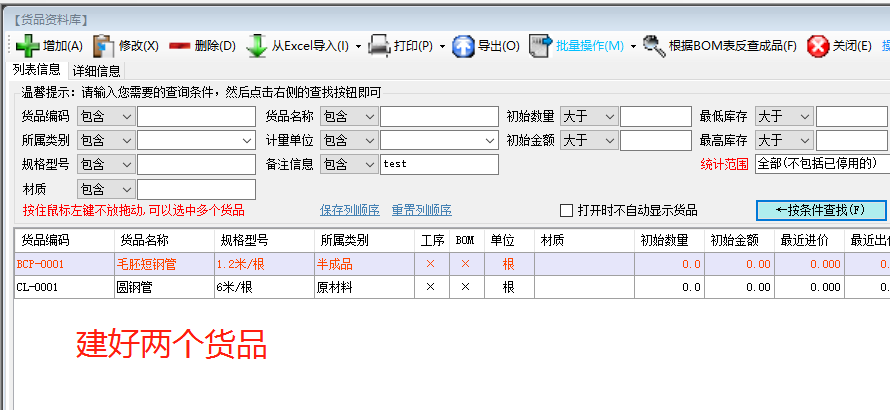
Task: Select the 列表信息 tab
Action: [x=36, y=70]
